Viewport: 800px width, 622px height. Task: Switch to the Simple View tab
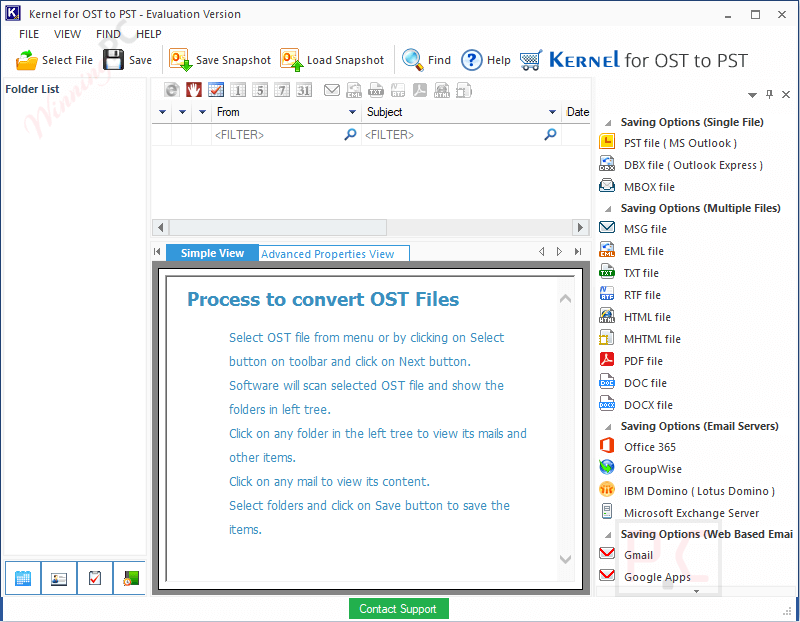click(x=212, y=253)
